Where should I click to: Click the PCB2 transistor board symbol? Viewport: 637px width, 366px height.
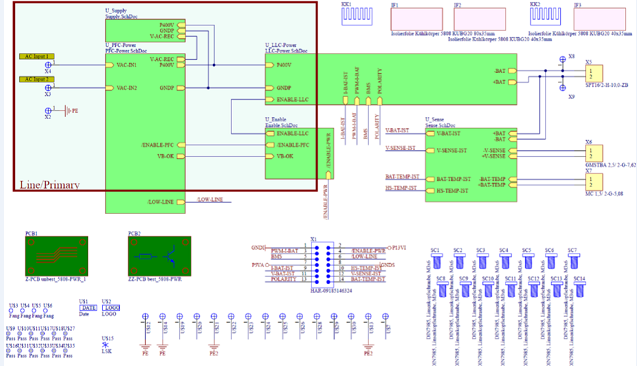159,256
